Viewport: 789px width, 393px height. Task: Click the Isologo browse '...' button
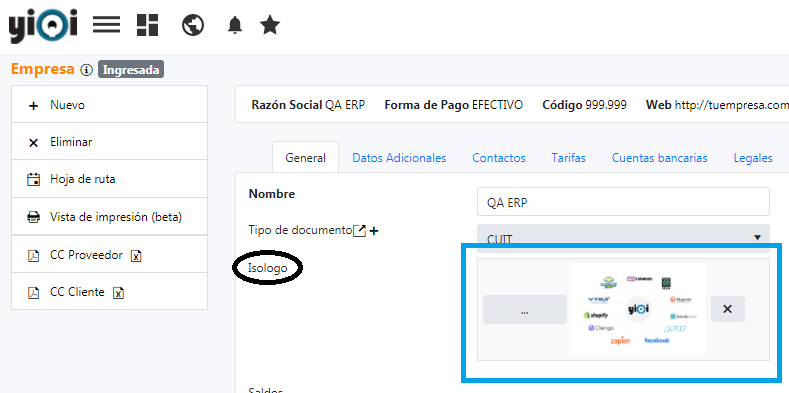point(525,309)
